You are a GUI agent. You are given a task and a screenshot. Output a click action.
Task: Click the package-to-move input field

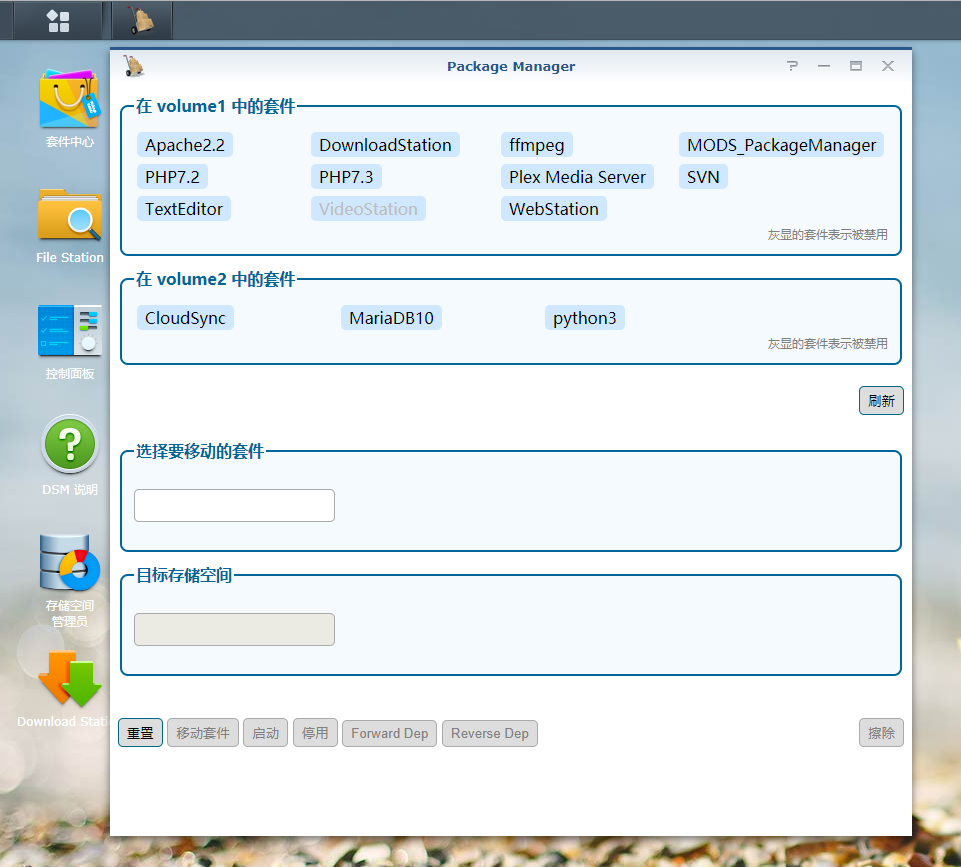[x=234, y=505]
